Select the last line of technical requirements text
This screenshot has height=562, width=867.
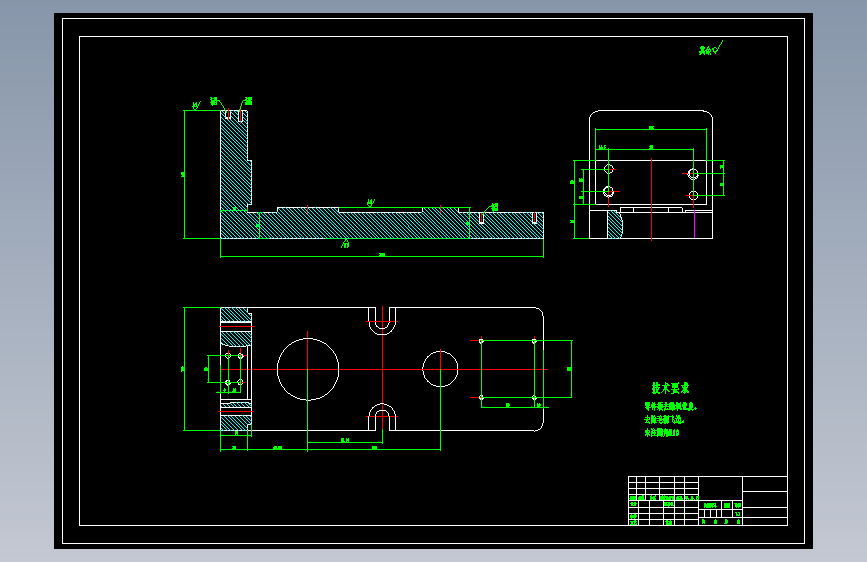coord(661,433)
